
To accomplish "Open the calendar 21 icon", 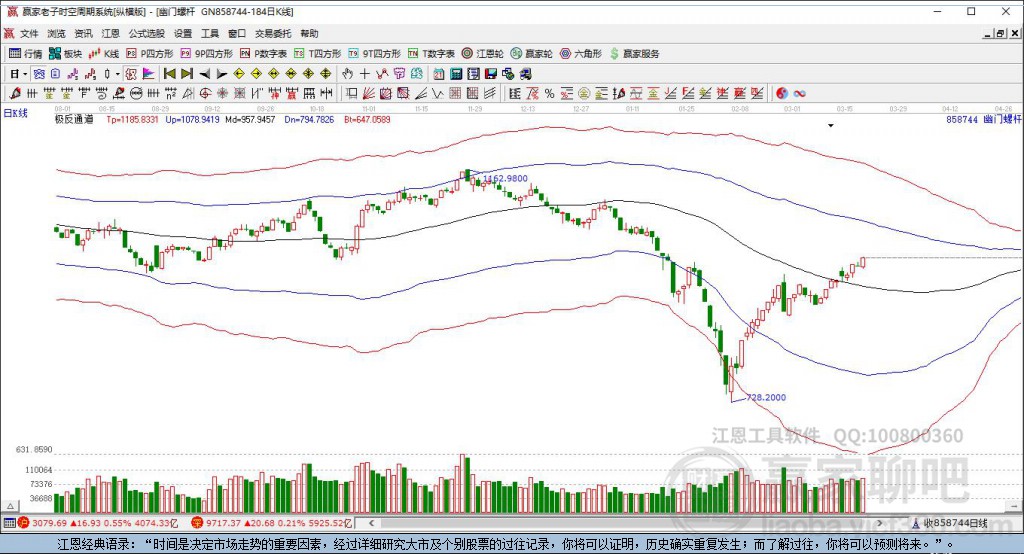I will pyautogui.click(x=439, y=74).
